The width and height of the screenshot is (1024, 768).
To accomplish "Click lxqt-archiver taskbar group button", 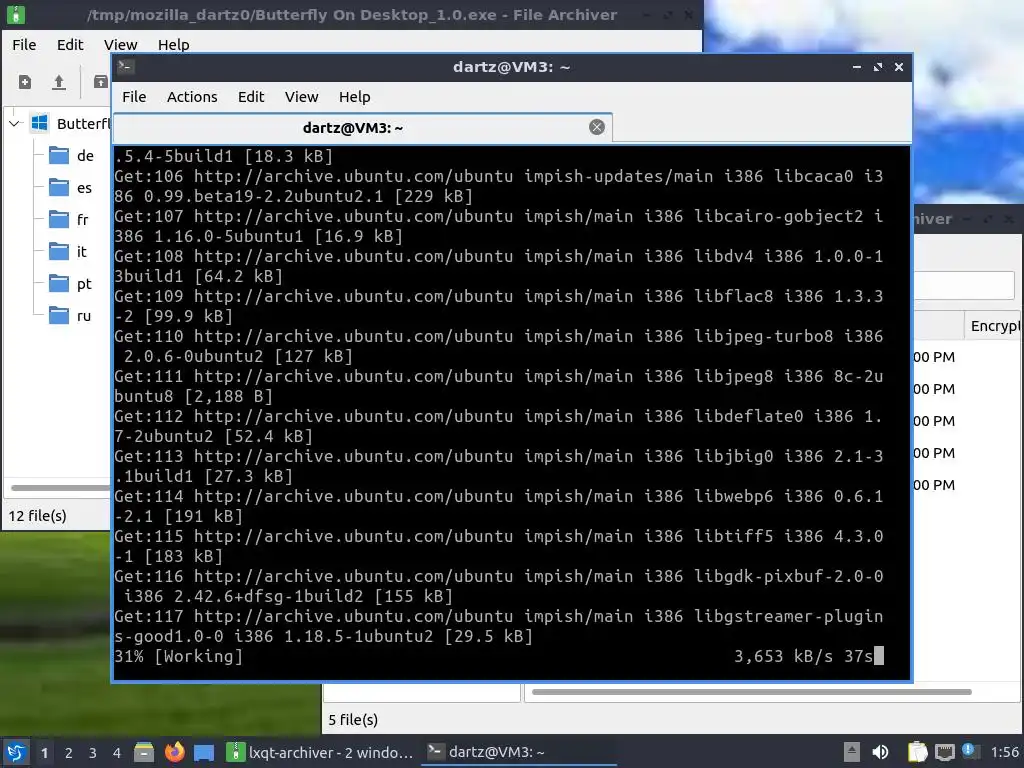I will click(x=320, y=752).
